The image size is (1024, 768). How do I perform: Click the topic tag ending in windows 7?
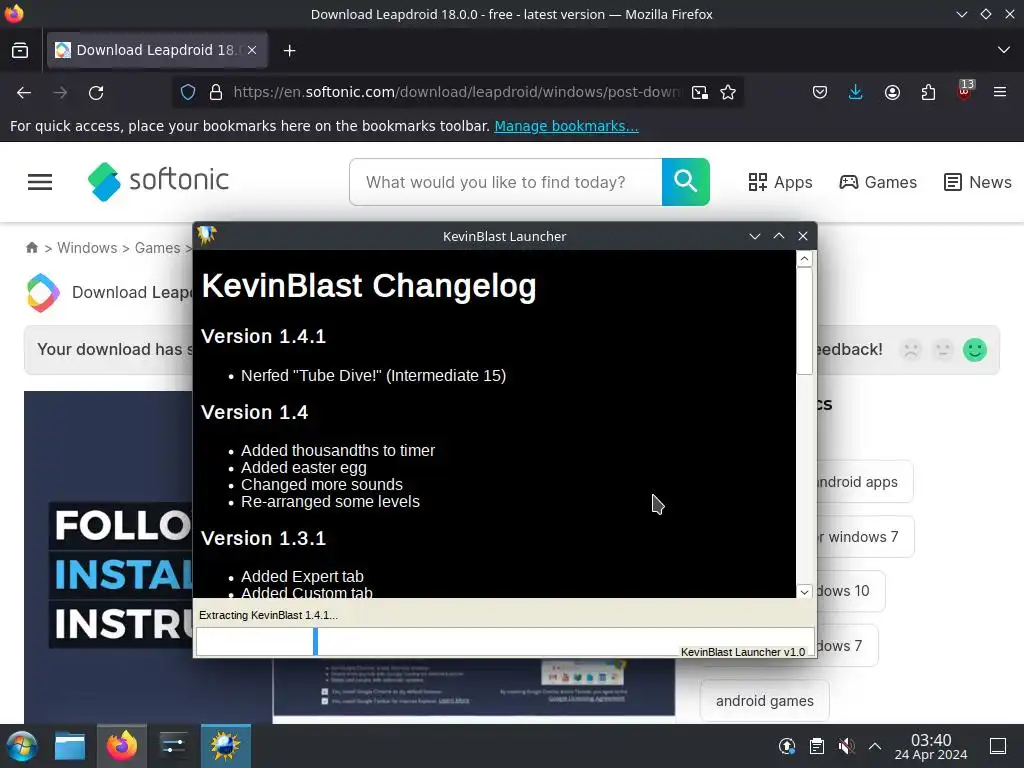(865, 537)
